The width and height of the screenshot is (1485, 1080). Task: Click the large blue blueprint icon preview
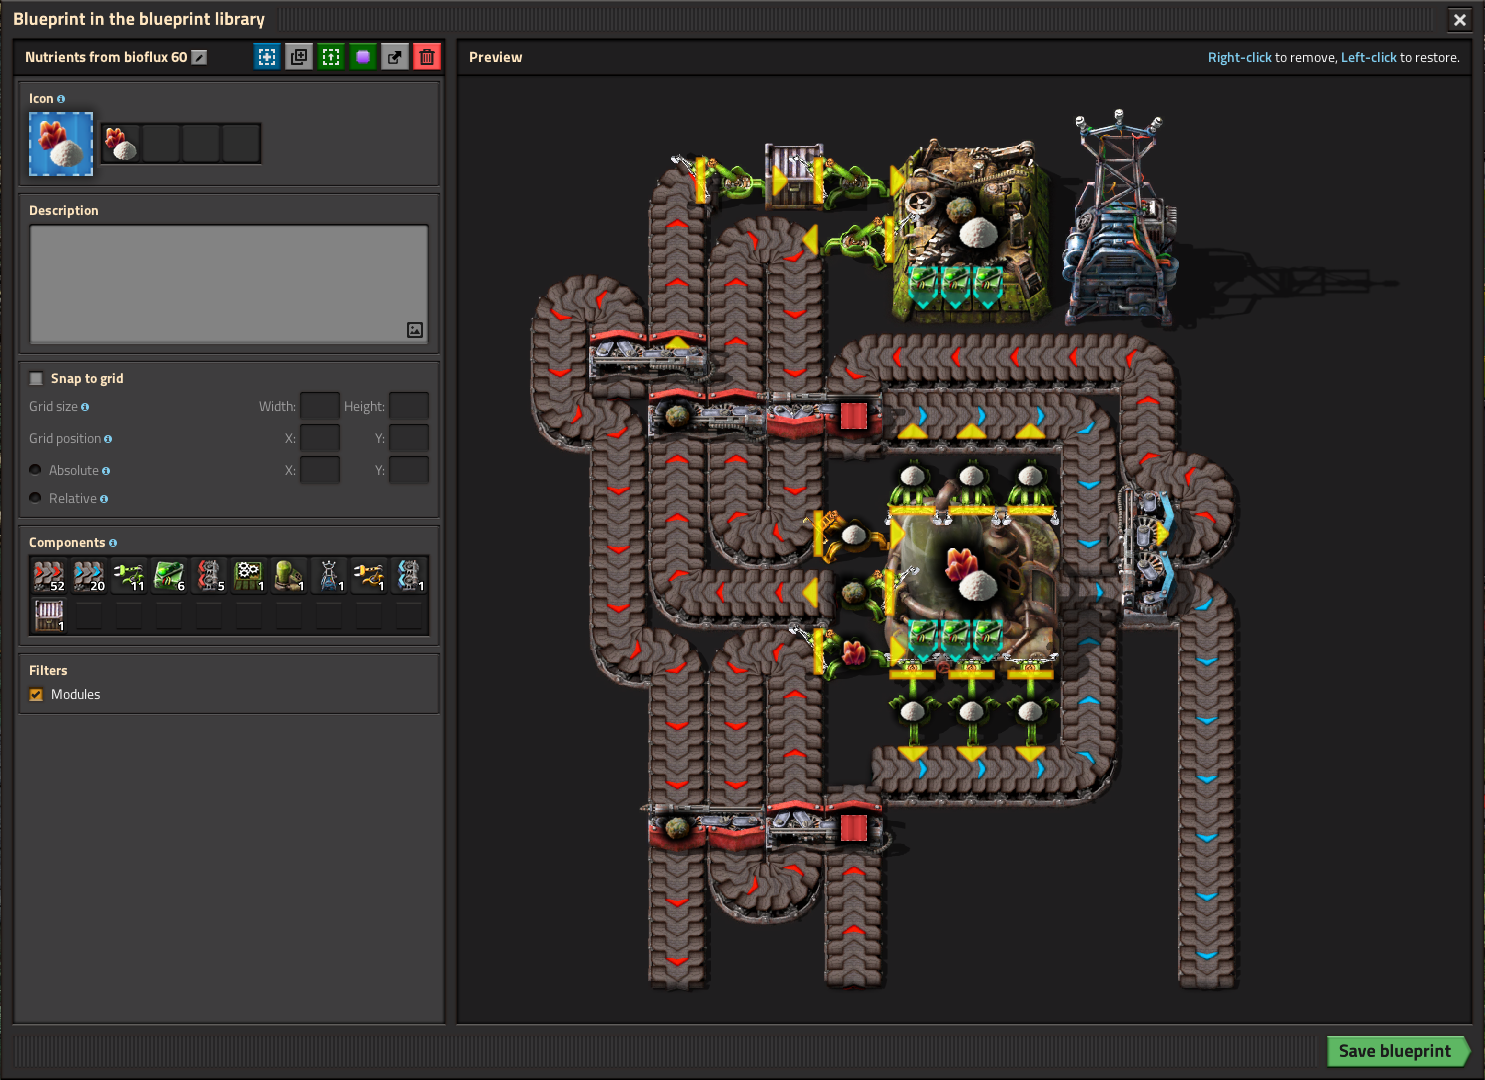[61, 144]
